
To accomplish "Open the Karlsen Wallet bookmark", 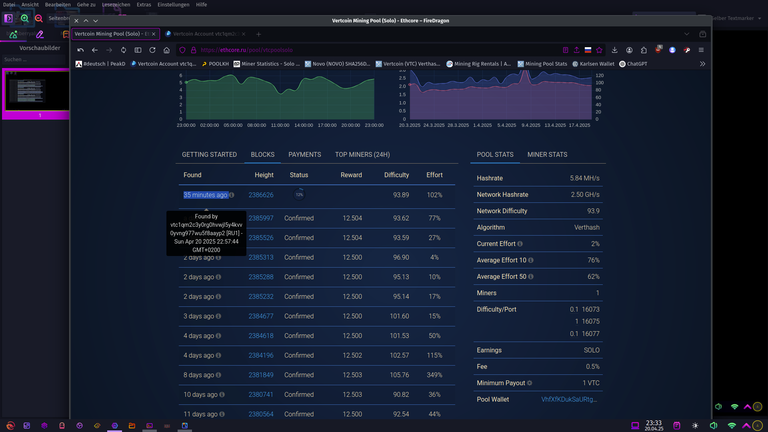I will click(x=593, y=64).
